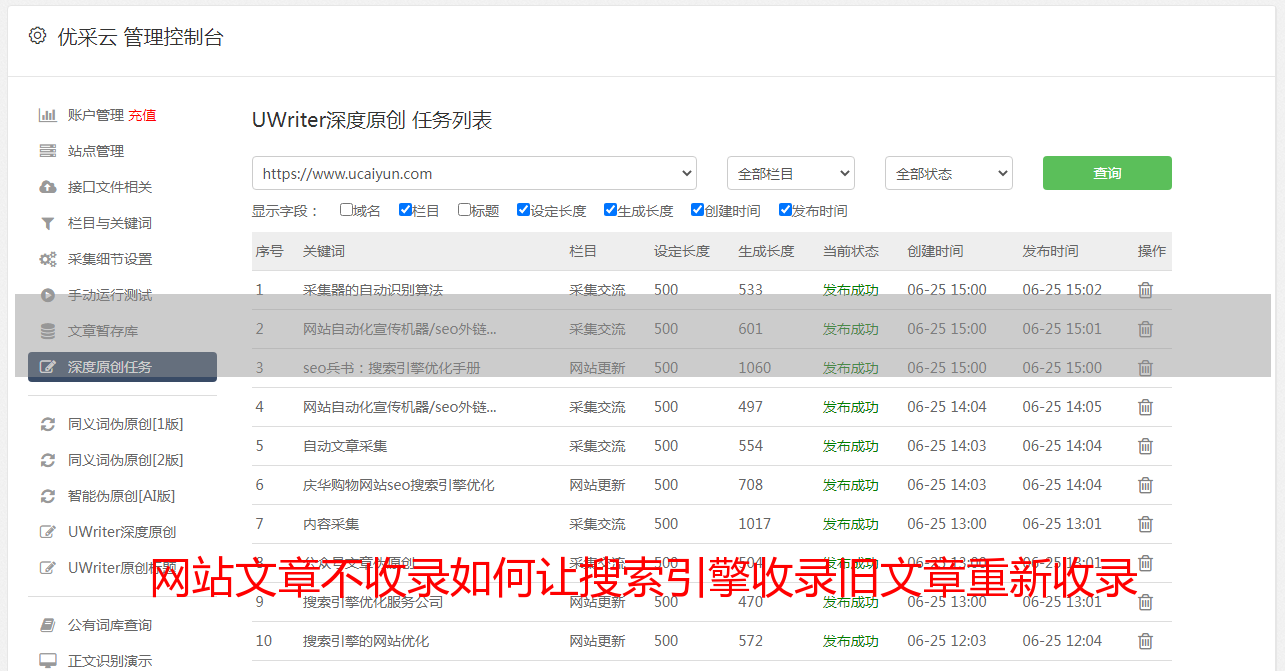Go to 接口文件相关 menu item
Viewport: 1285px width, 671px height.
point(110,187)
